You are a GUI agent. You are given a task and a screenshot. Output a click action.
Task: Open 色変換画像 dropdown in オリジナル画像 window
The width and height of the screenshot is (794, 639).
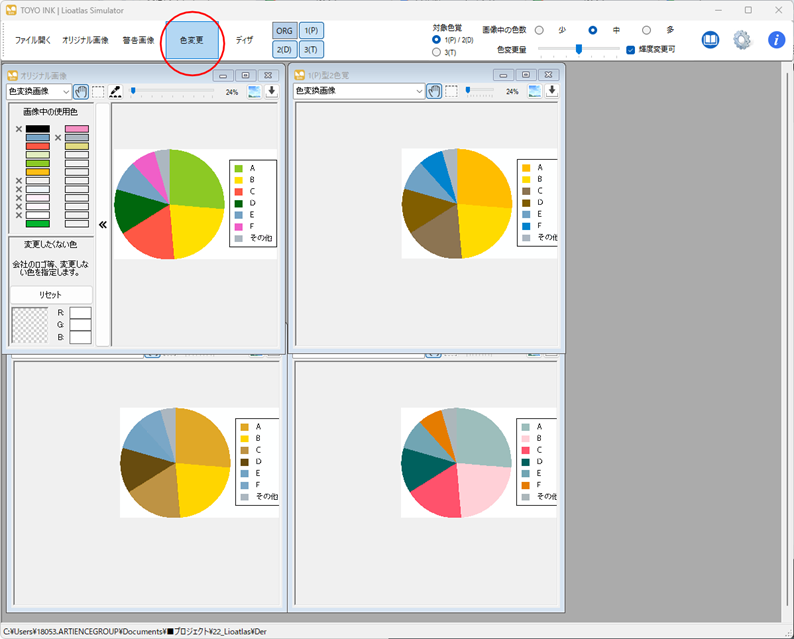(x=39, y=91)
